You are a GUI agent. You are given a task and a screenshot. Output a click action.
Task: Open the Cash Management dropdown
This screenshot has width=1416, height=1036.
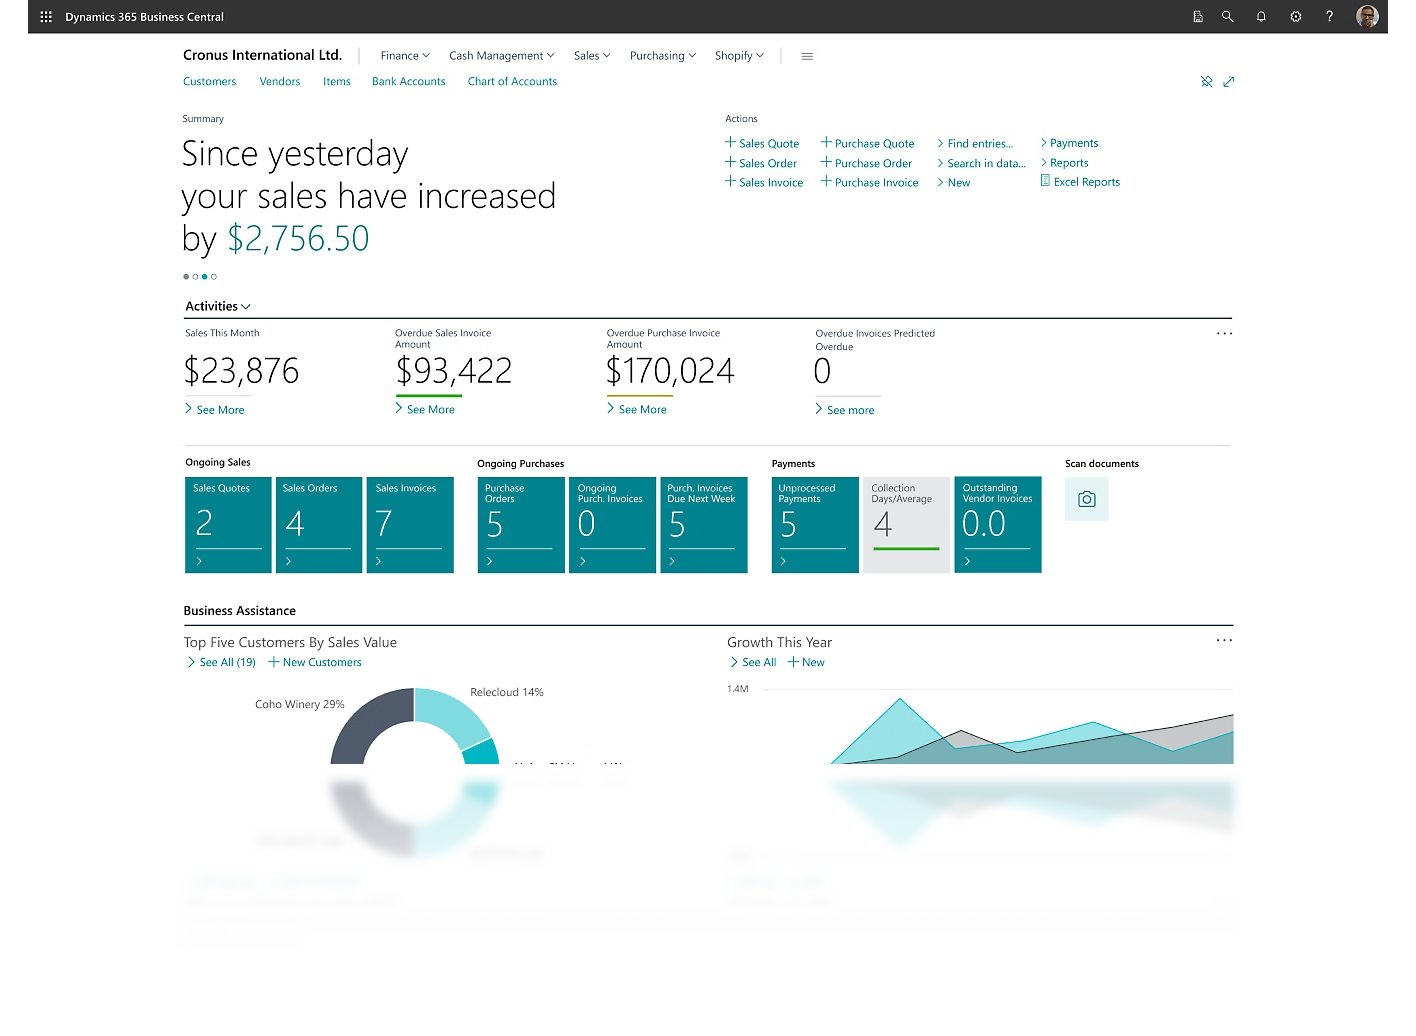(501, 56)
